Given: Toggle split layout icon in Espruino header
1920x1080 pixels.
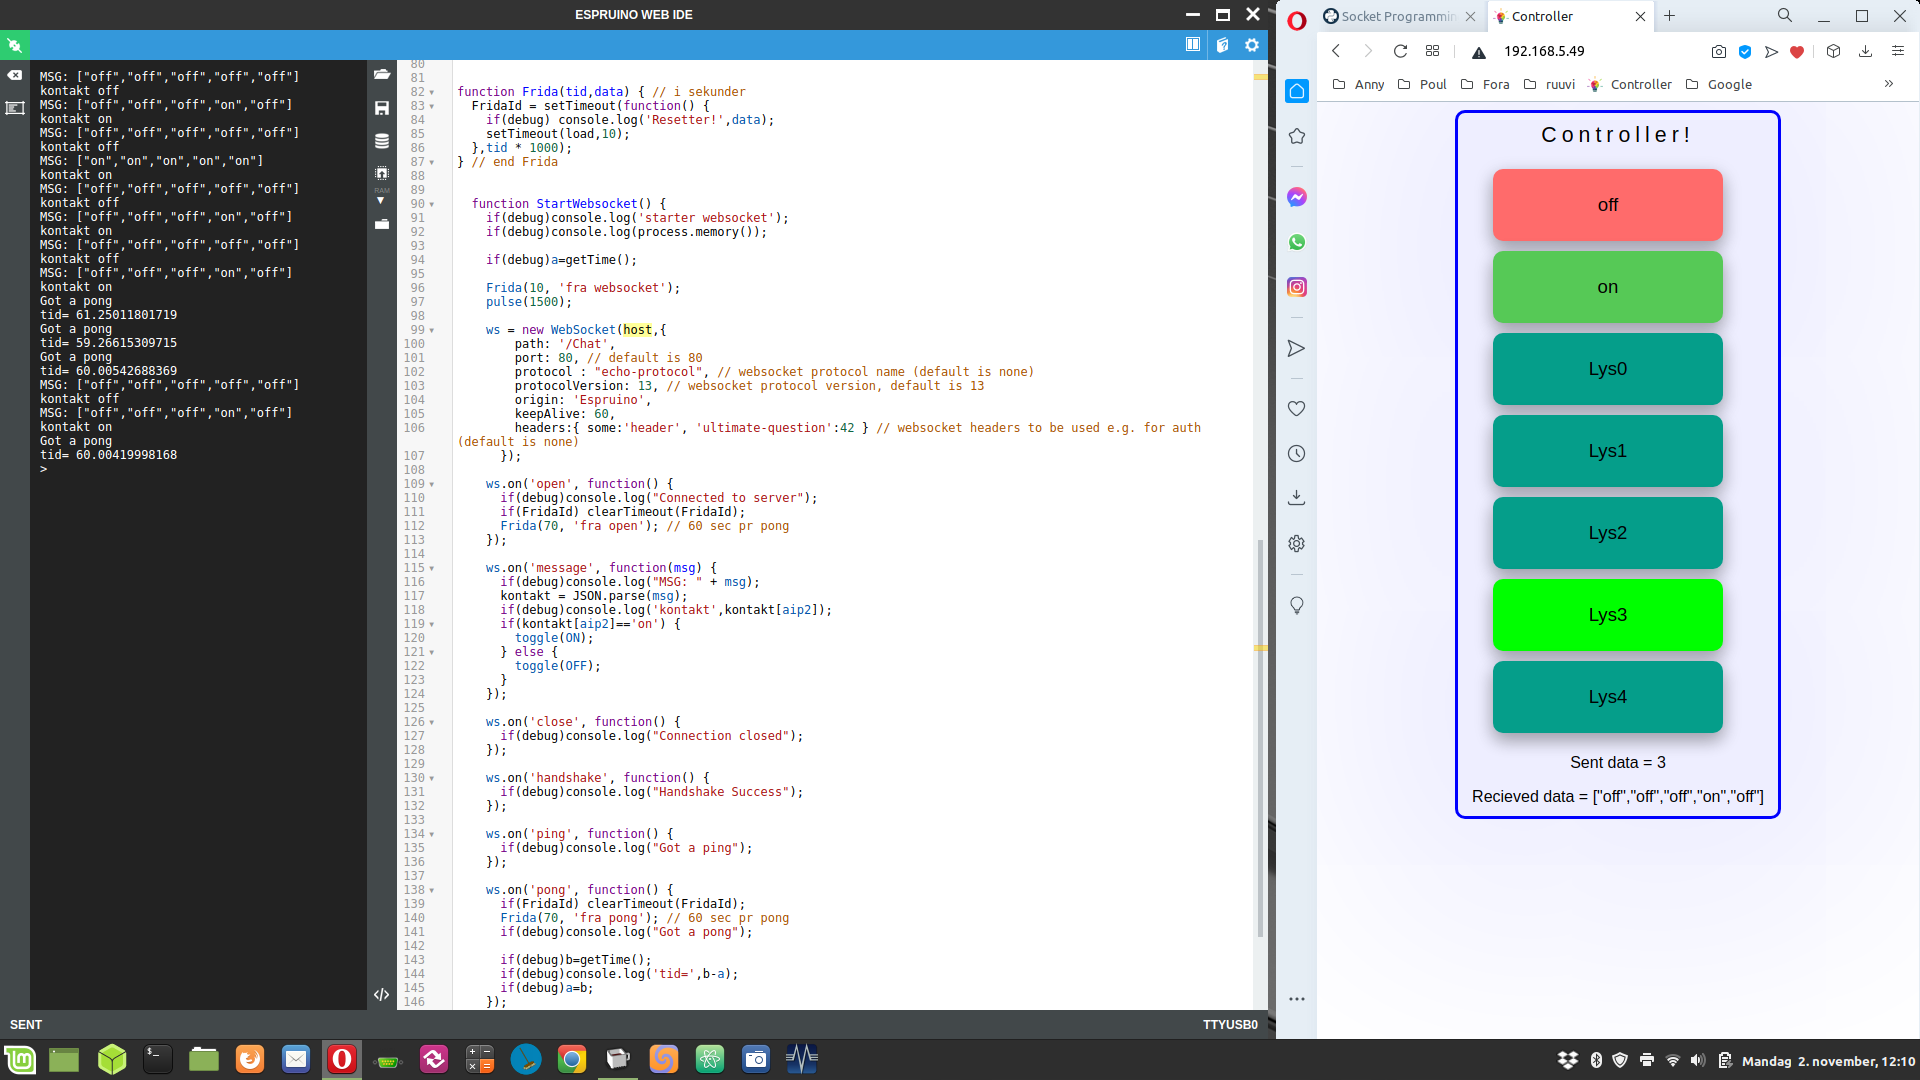Looking at the screenshot, I should tap(1192, 45).
